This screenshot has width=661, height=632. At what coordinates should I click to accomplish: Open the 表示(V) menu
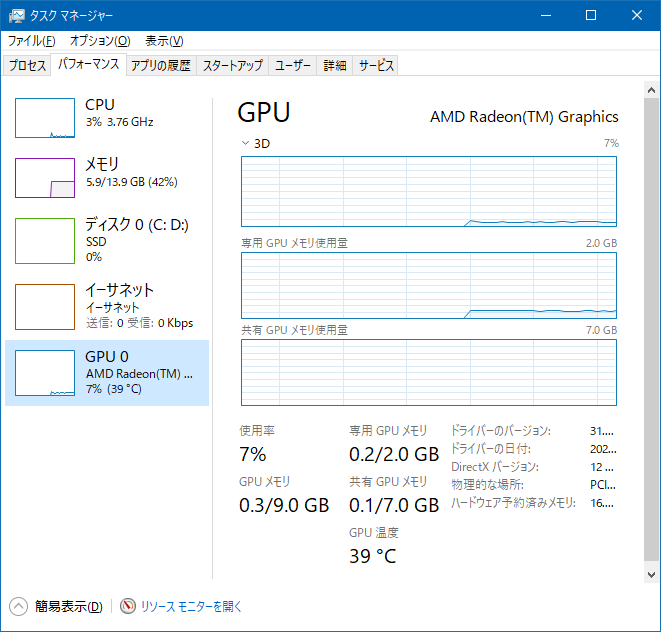point(164,41)
